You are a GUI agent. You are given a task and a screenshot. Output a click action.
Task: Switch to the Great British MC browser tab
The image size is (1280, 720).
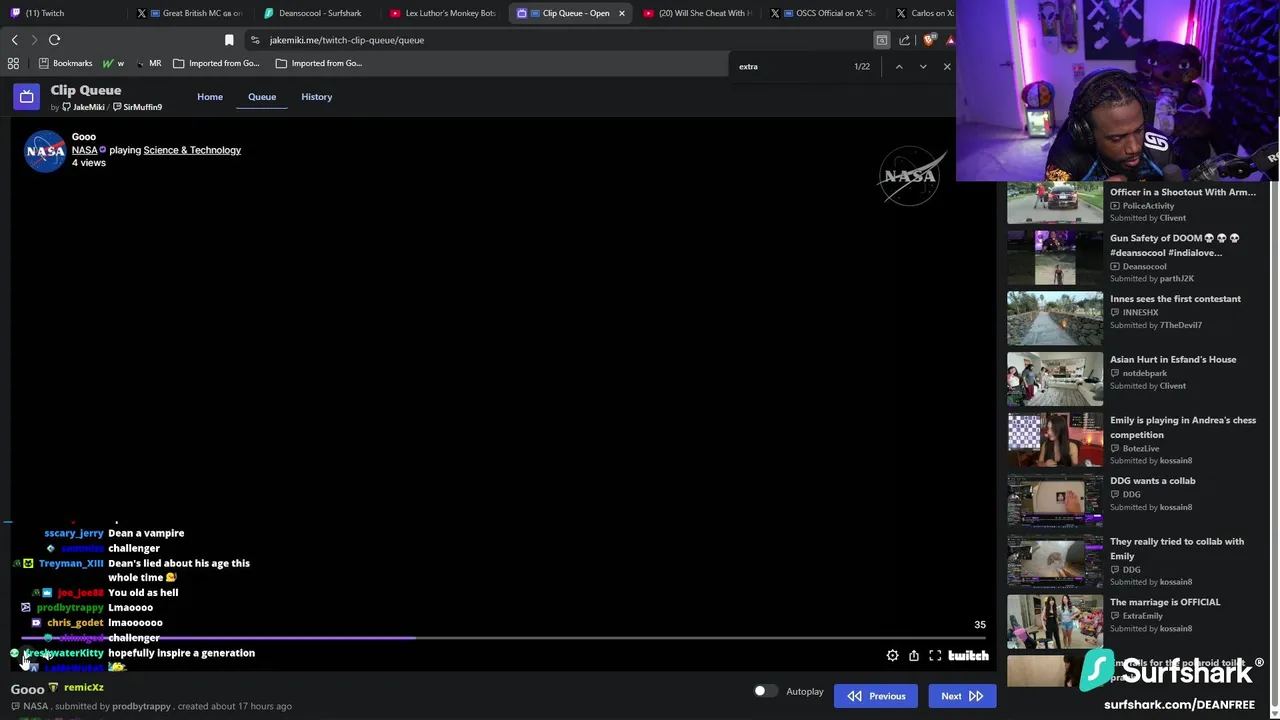pos(190,13)
